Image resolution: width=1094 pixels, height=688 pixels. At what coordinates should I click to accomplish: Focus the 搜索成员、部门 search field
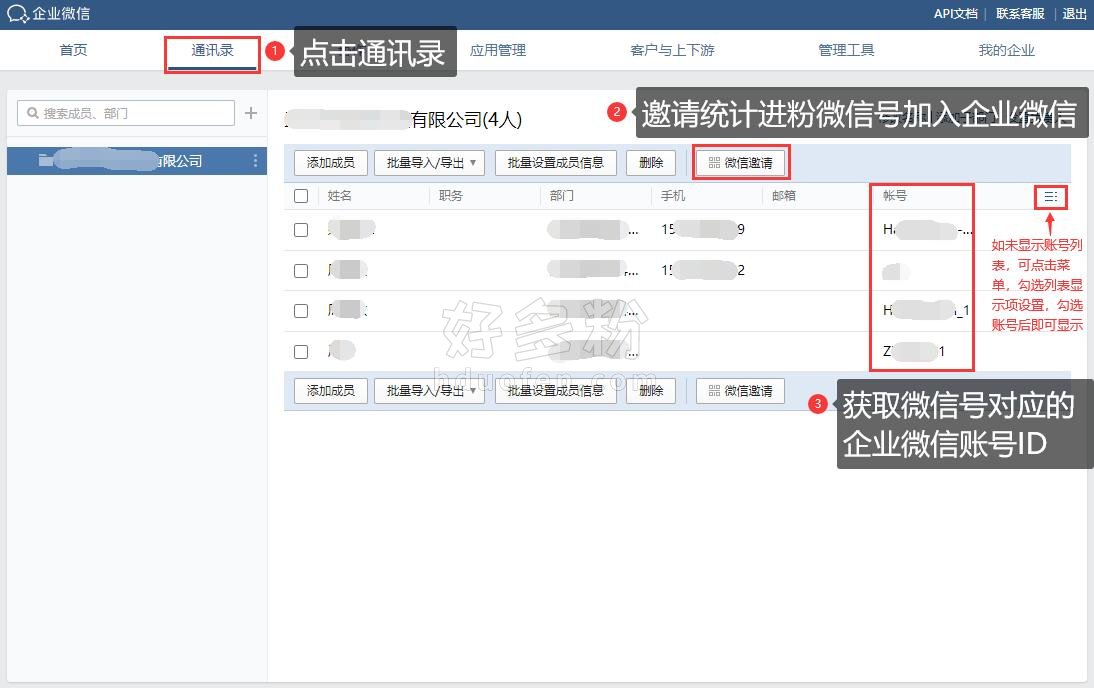click(x=126, y=113)
